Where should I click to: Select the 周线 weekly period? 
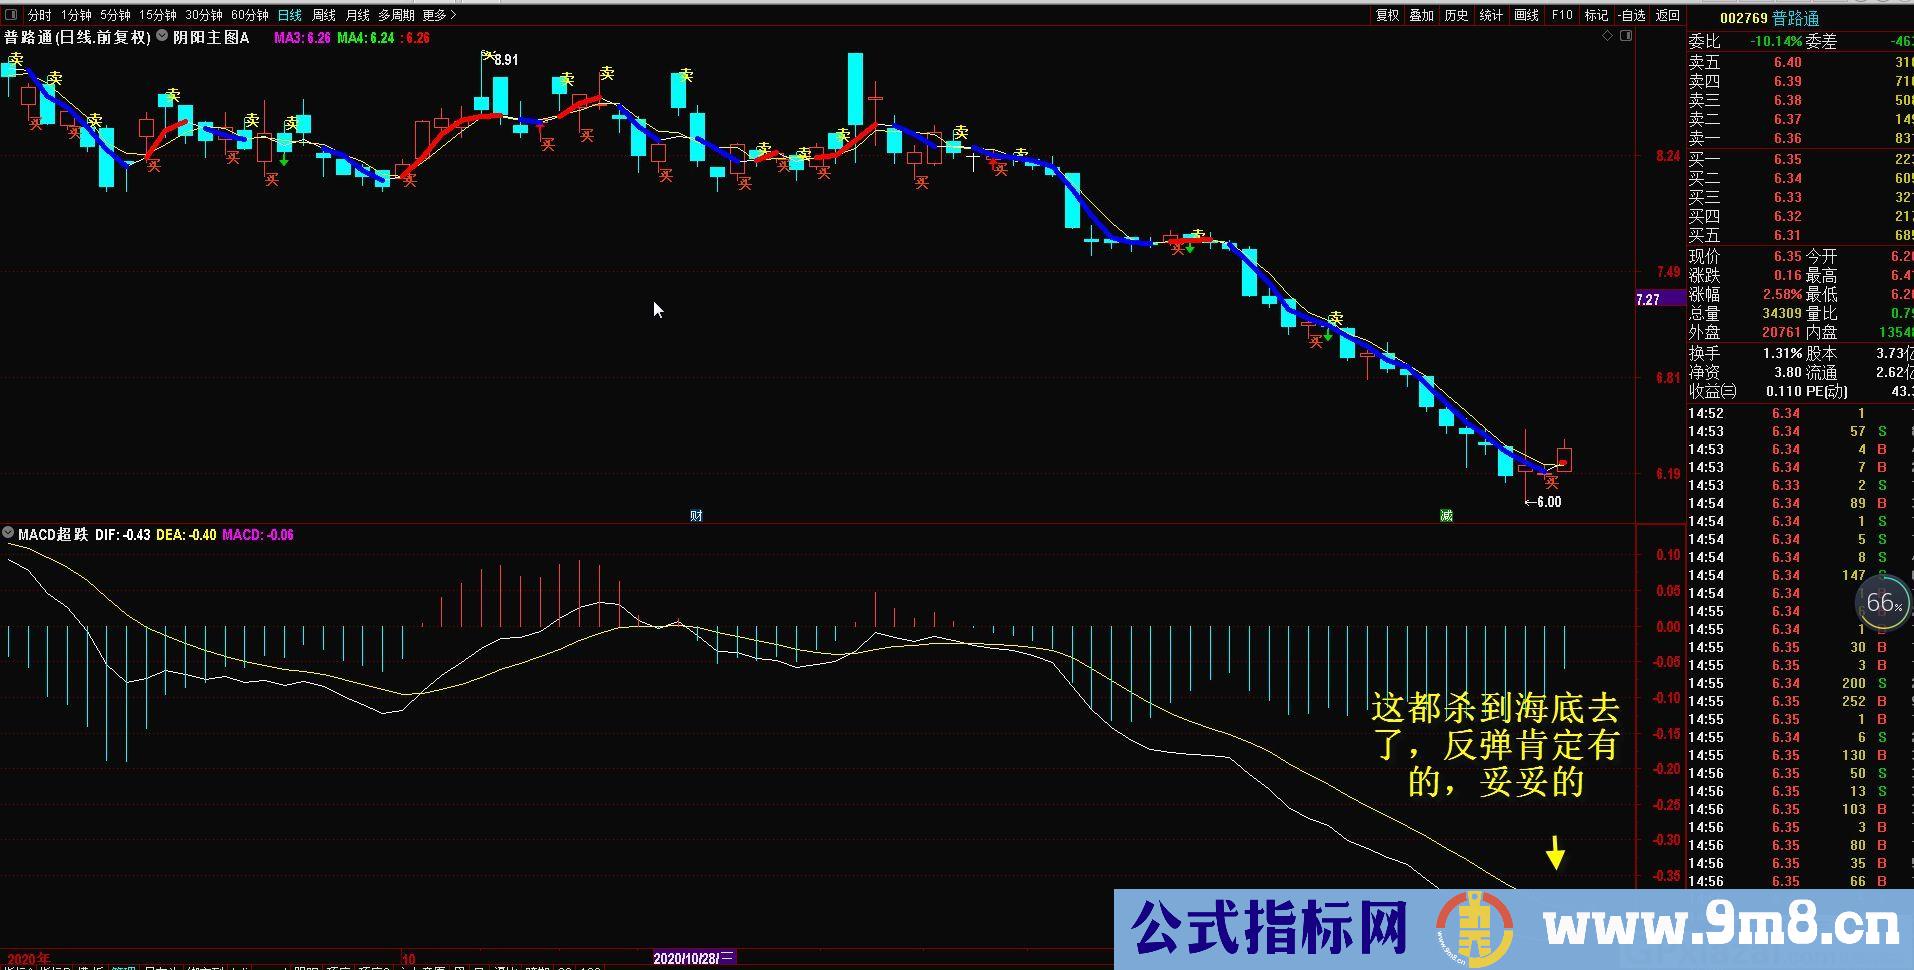pyautogui.click(x=324, y=15)
